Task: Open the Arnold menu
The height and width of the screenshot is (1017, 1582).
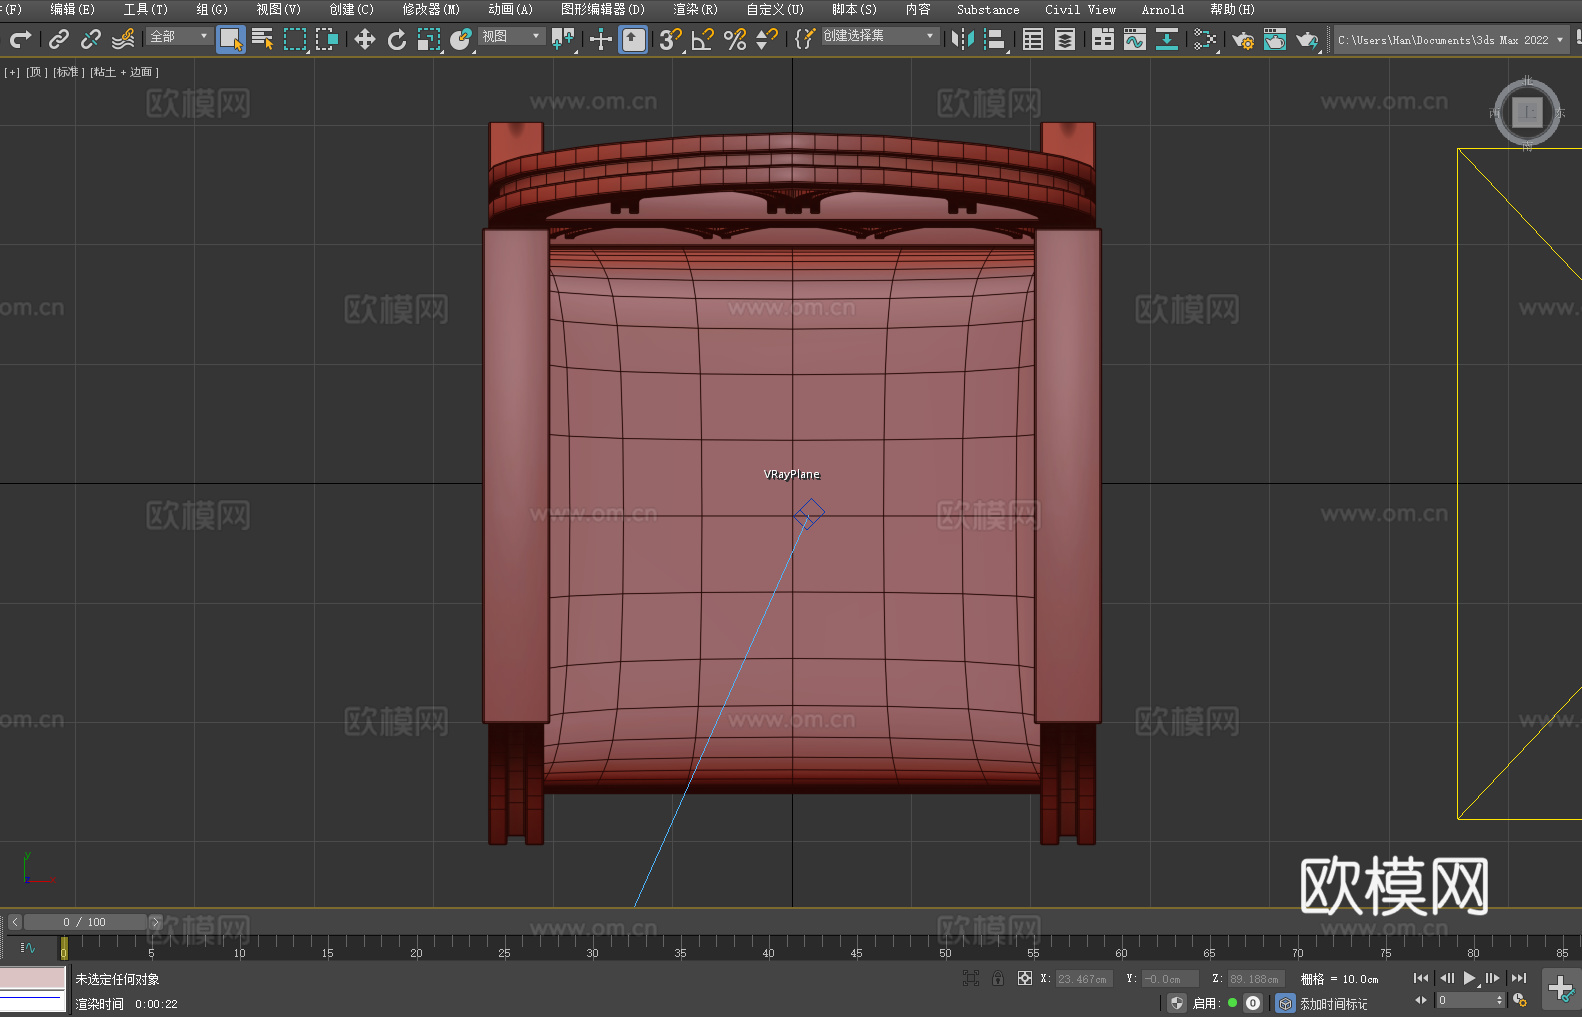Action: [1162, 9]
